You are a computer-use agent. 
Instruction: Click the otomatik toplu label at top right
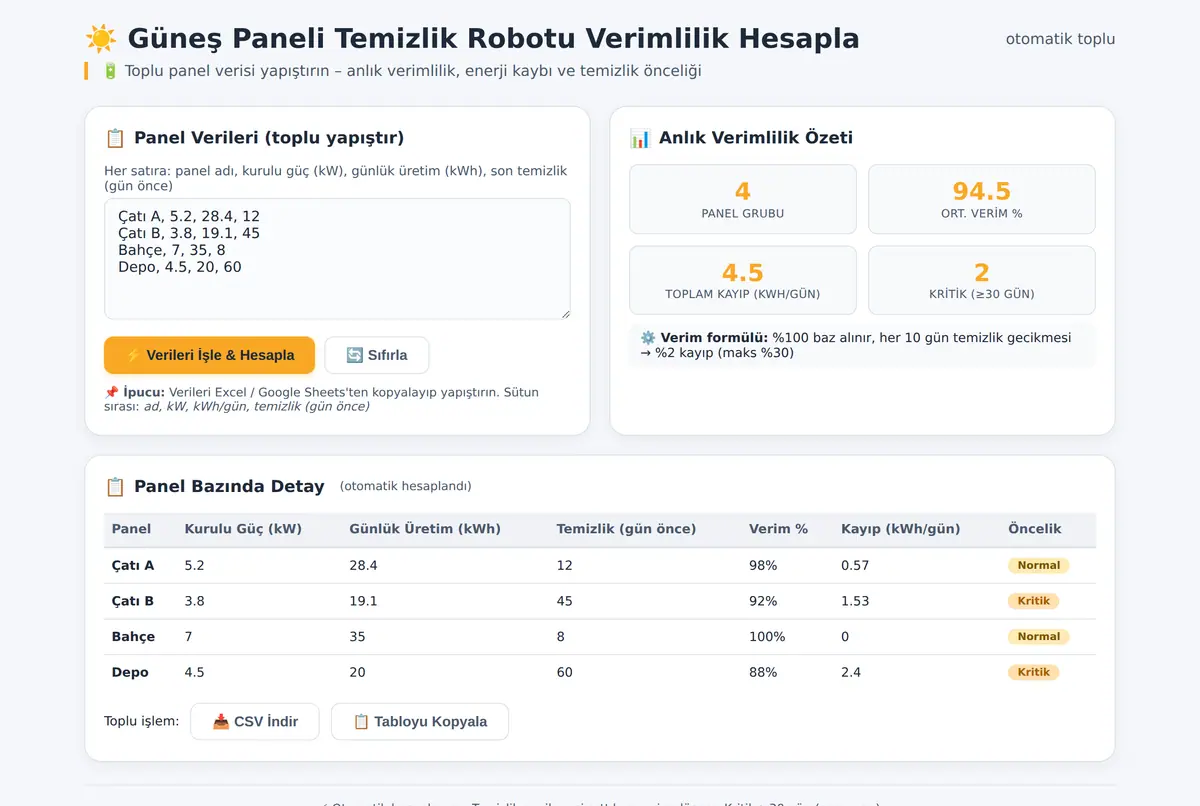click(x=1060, y=39)
